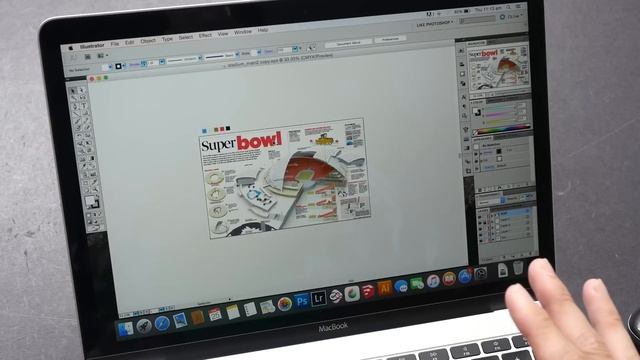Click the fill and stroke box in toolbox
The height and width of the screenshot is (360, 640).
91,202
